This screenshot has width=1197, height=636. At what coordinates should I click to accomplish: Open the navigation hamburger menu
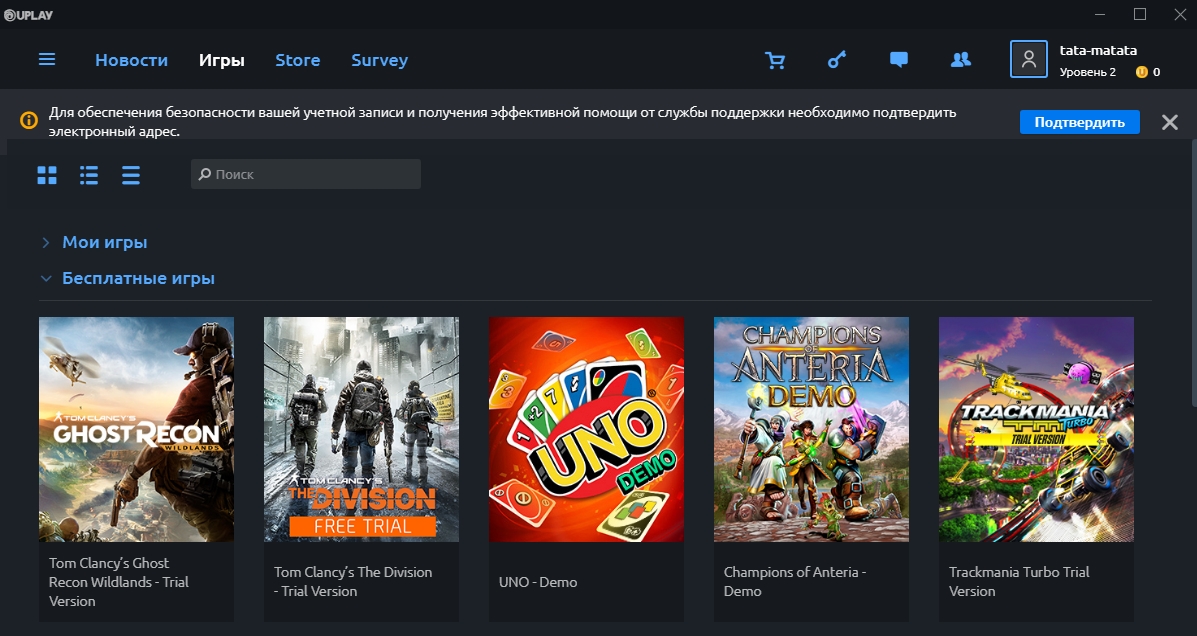pyautogui.click(x=46, y=59)
